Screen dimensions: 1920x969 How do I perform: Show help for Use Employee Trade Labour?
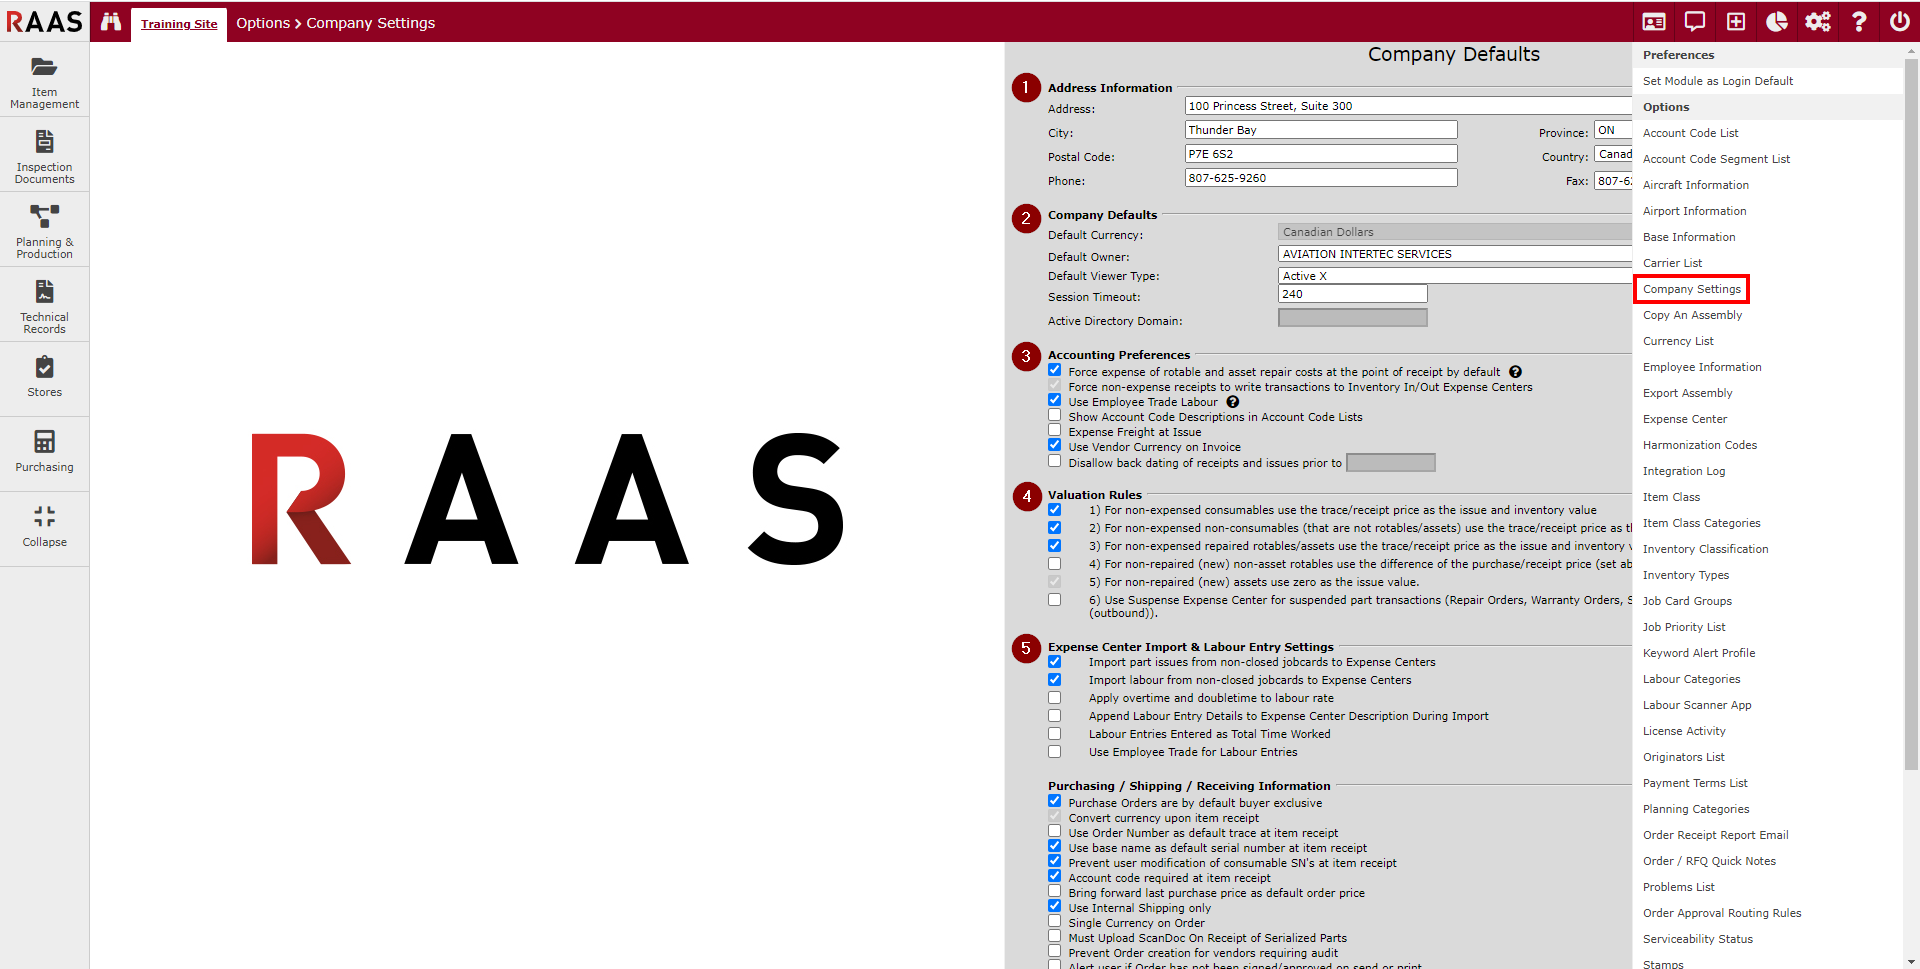[1233, 402]
